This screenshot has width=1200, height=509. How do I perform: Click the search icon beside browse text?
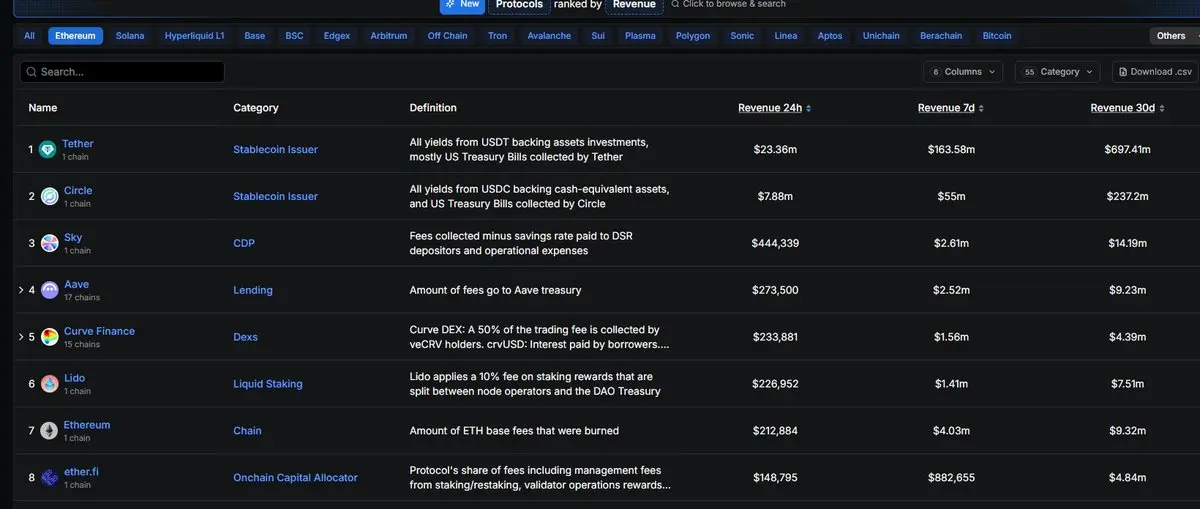pos(675,4)
